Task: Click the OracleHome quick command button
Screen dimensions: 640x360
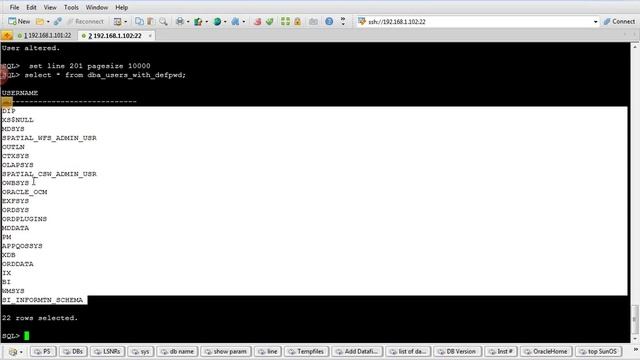Action: [546, 351]
